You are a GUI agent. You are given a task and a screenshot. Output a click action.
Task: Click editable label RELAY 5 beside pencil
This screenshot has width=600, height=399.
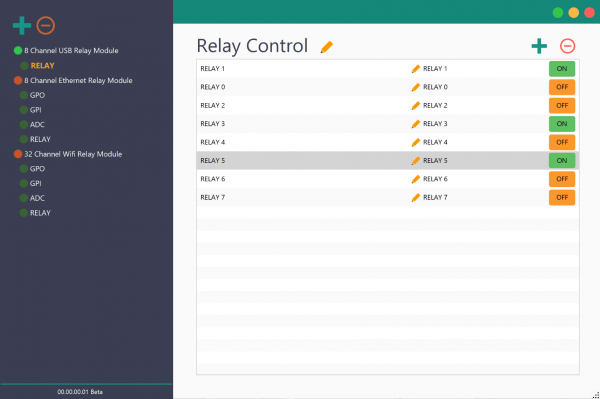tap(435, 160)
